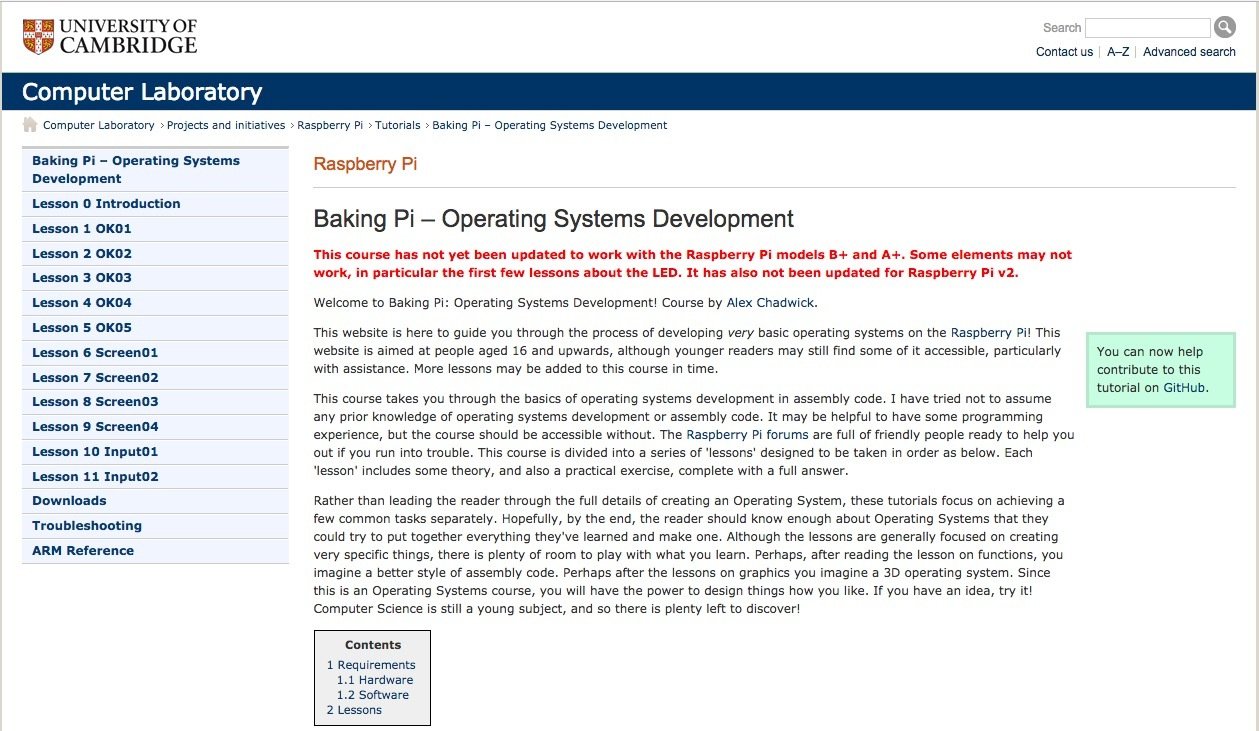Open Lesson 8 Screen03 in sidebar
Screen dimensions: 1259x731
pyautogui.click(x=155, y=402)
